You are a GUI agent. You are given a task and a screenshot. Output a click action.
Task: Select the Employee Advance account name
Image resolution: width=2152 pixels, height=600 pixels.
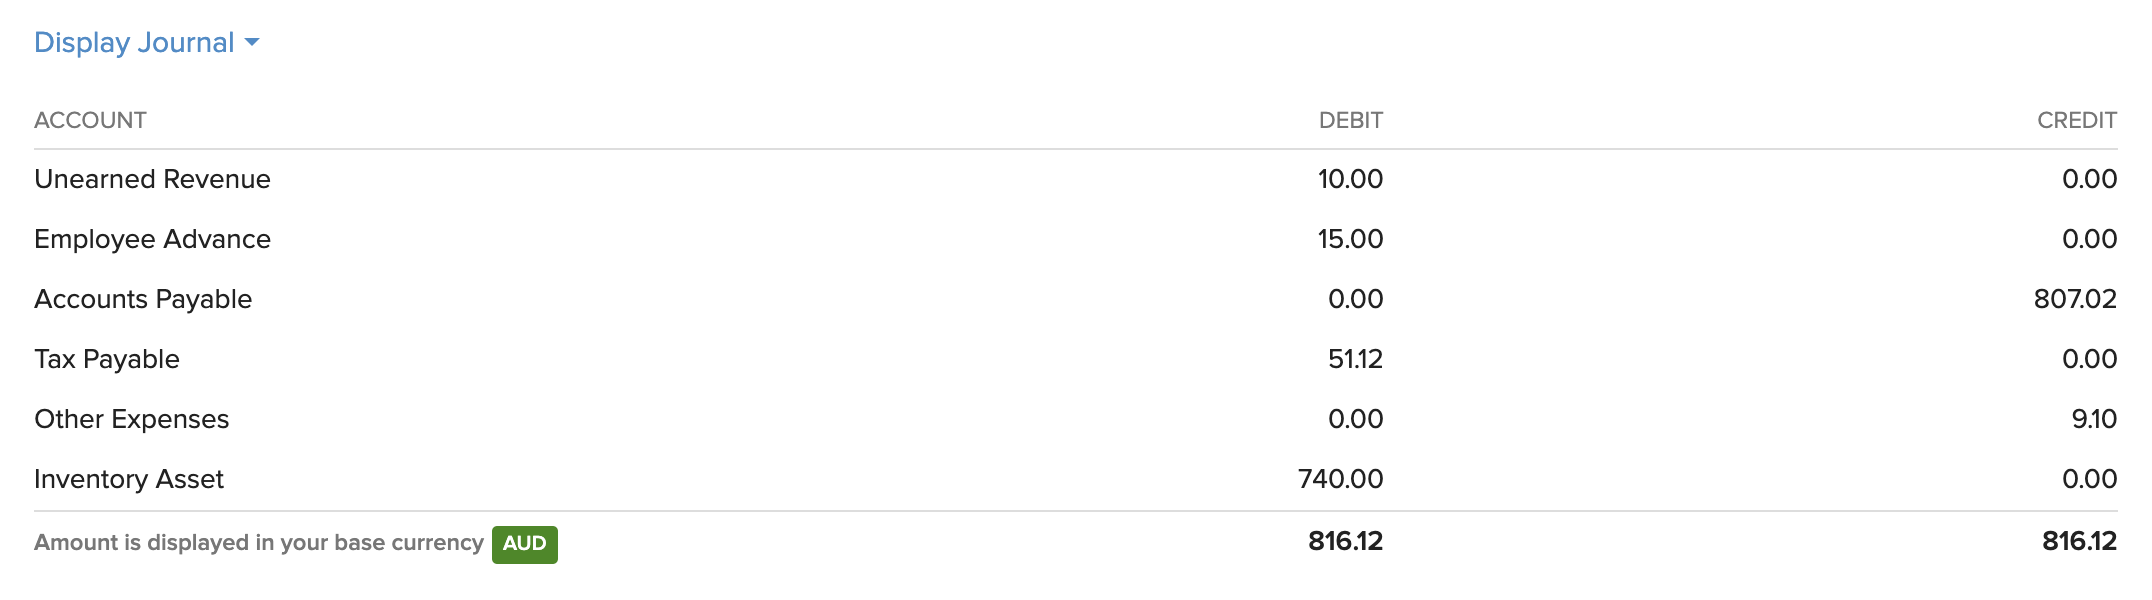(152, 240)
